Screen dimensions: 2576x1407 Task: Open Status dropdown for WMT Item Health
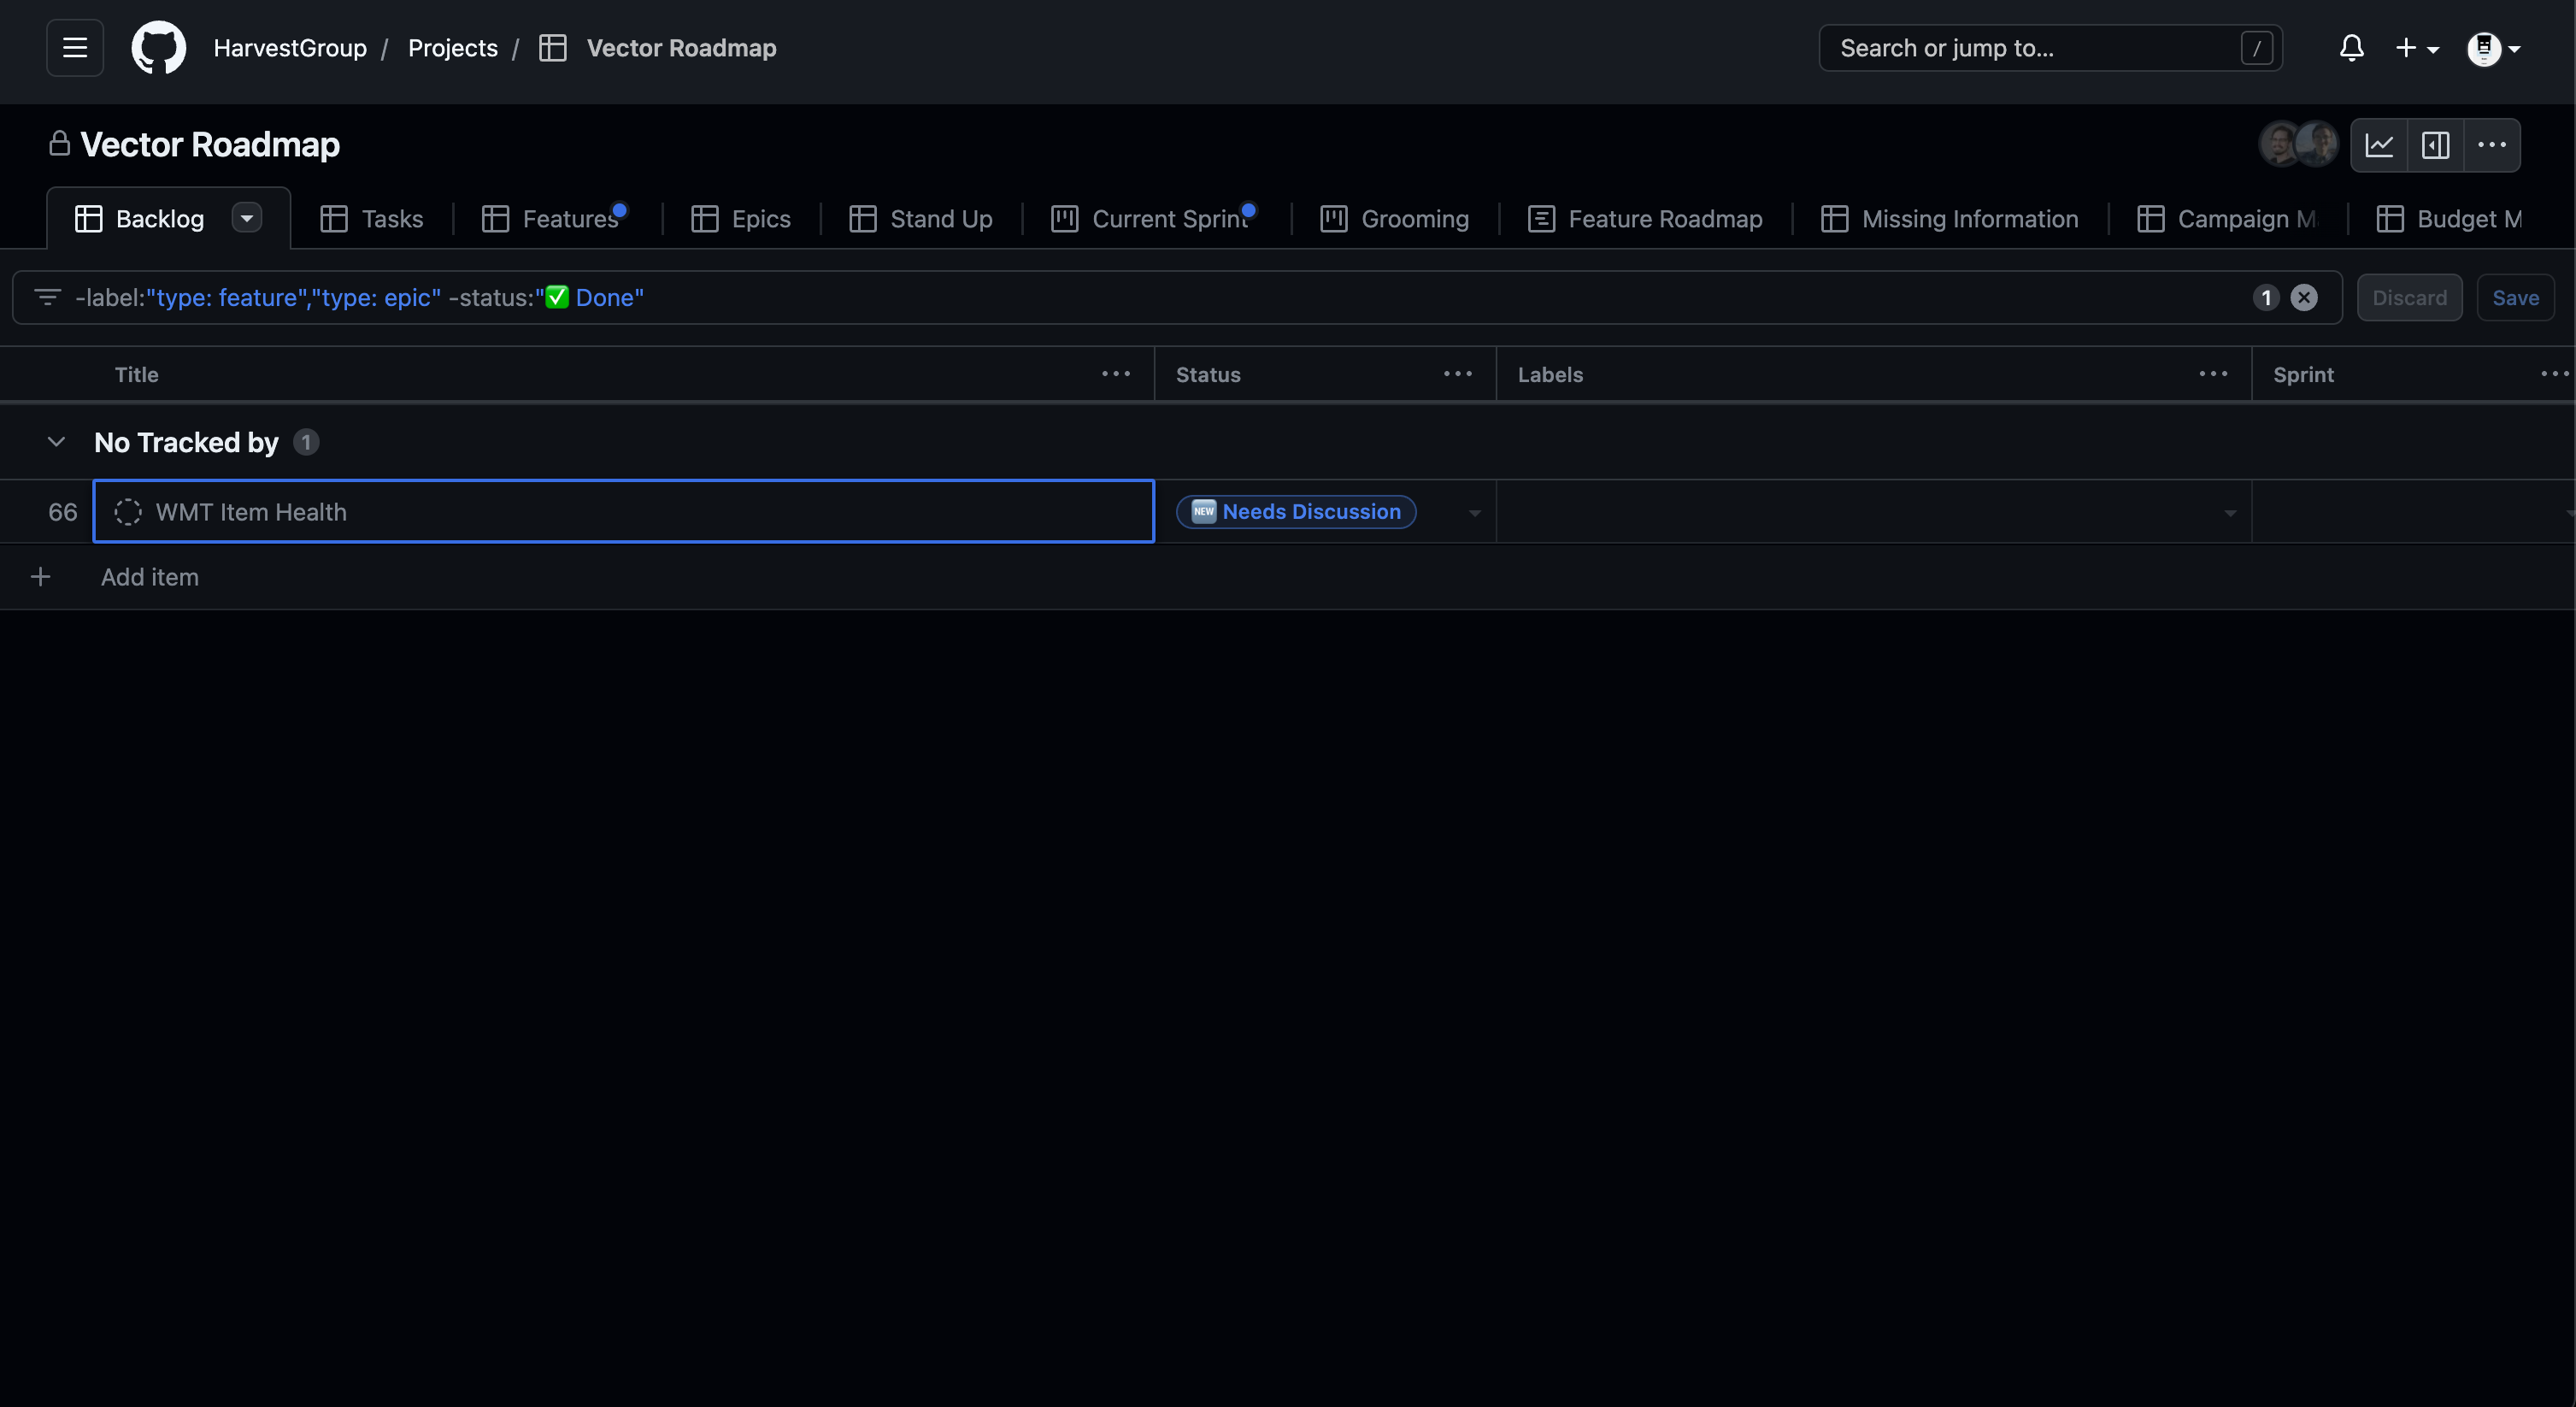click(1474, 513)
